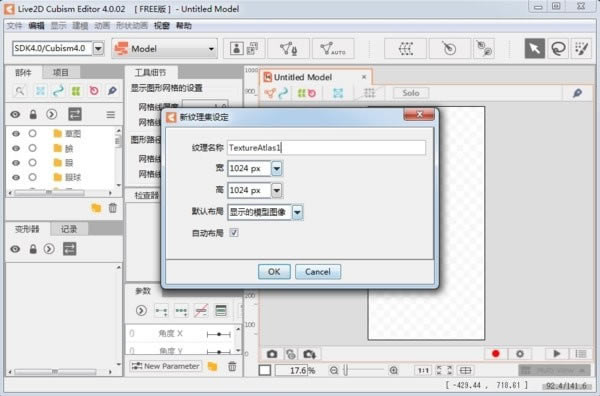Toggle visibility of 眼 folder

tap(16, 163)
